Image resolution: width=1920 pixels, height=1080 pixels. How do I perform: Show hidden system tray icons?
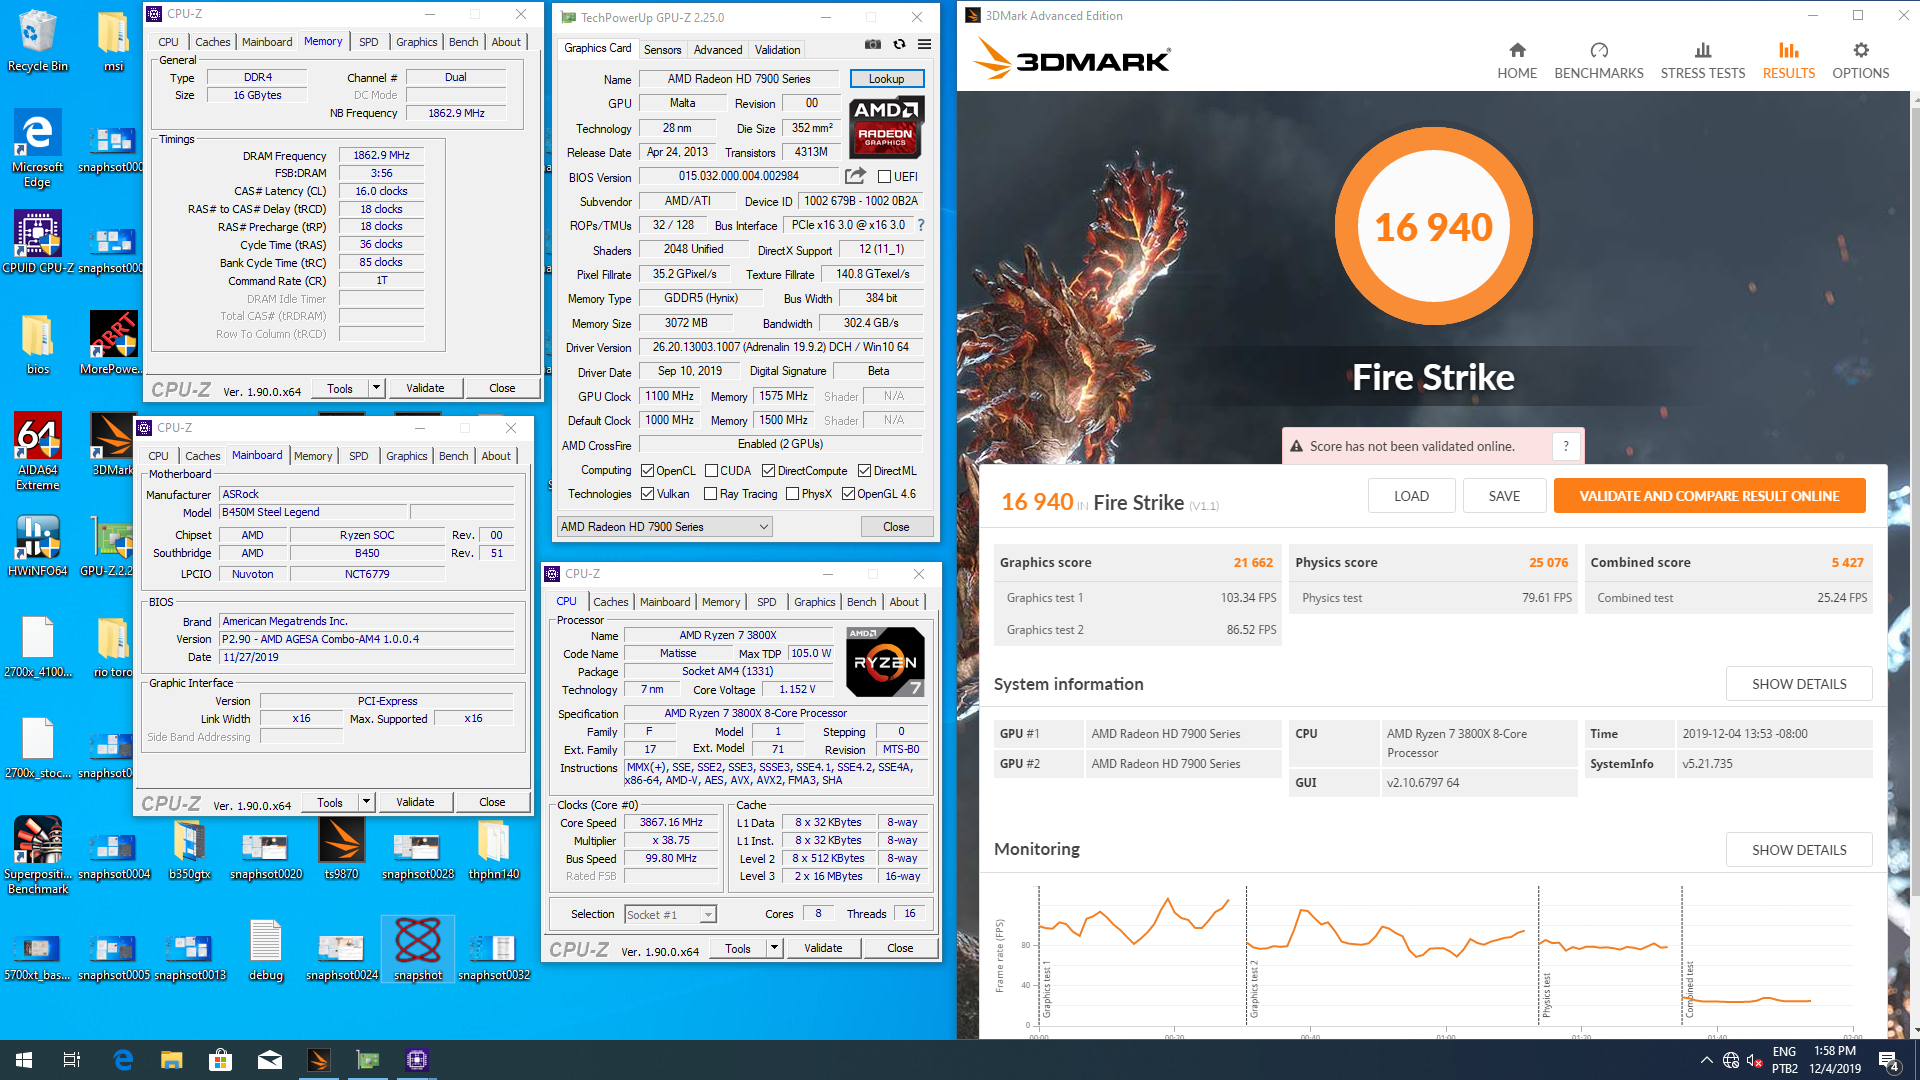pos(1706,1060)
